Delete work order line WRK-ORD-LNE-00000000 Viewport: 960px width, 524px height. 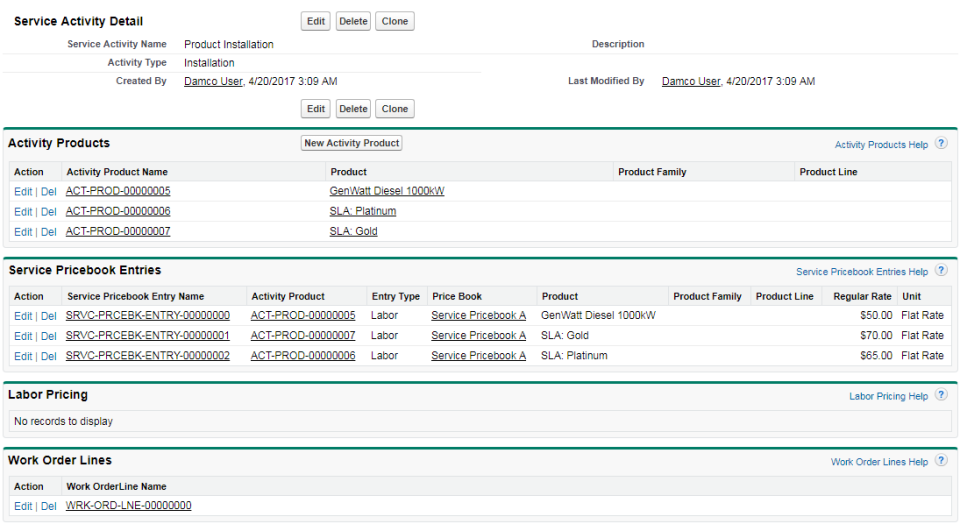[x=48, y=507]
